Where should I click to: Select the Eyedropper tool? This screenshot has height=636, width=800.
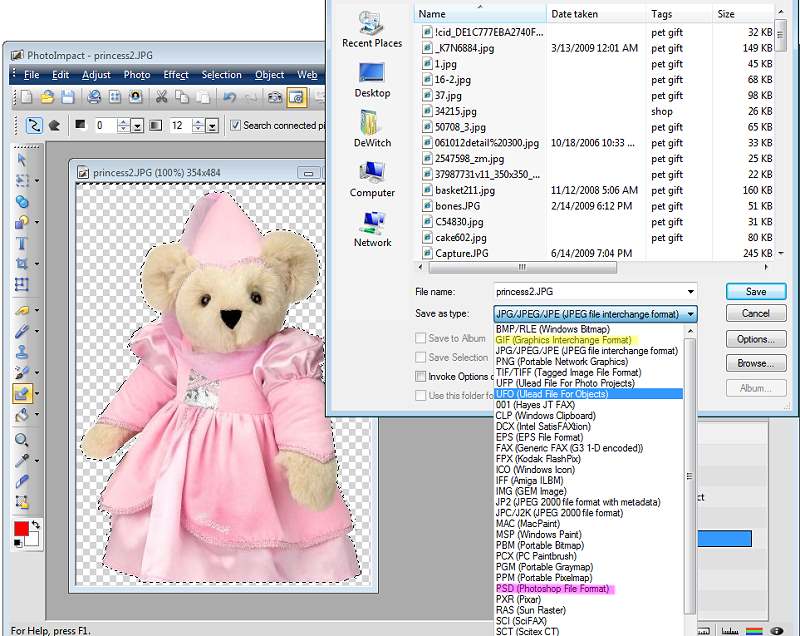(22, 460)
